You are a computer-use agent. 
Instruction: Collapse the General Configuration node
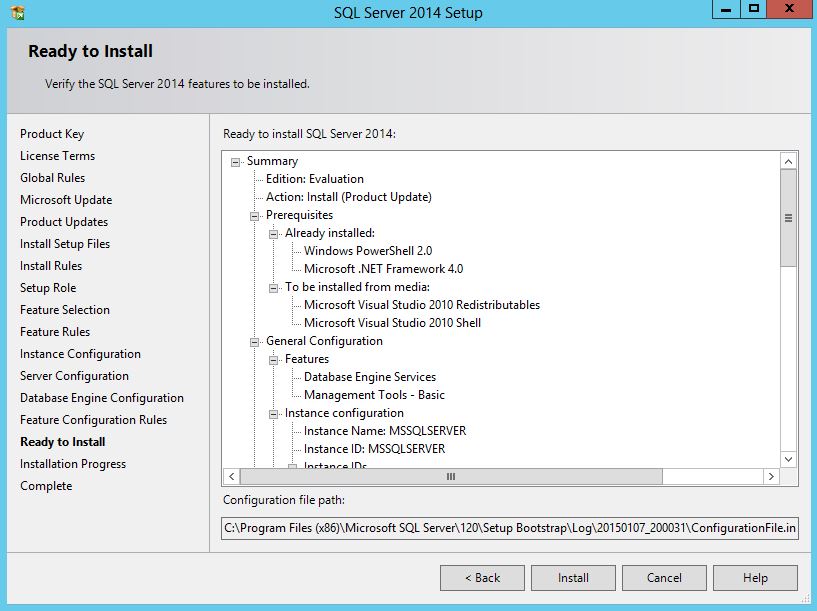[x=255, y=342]
